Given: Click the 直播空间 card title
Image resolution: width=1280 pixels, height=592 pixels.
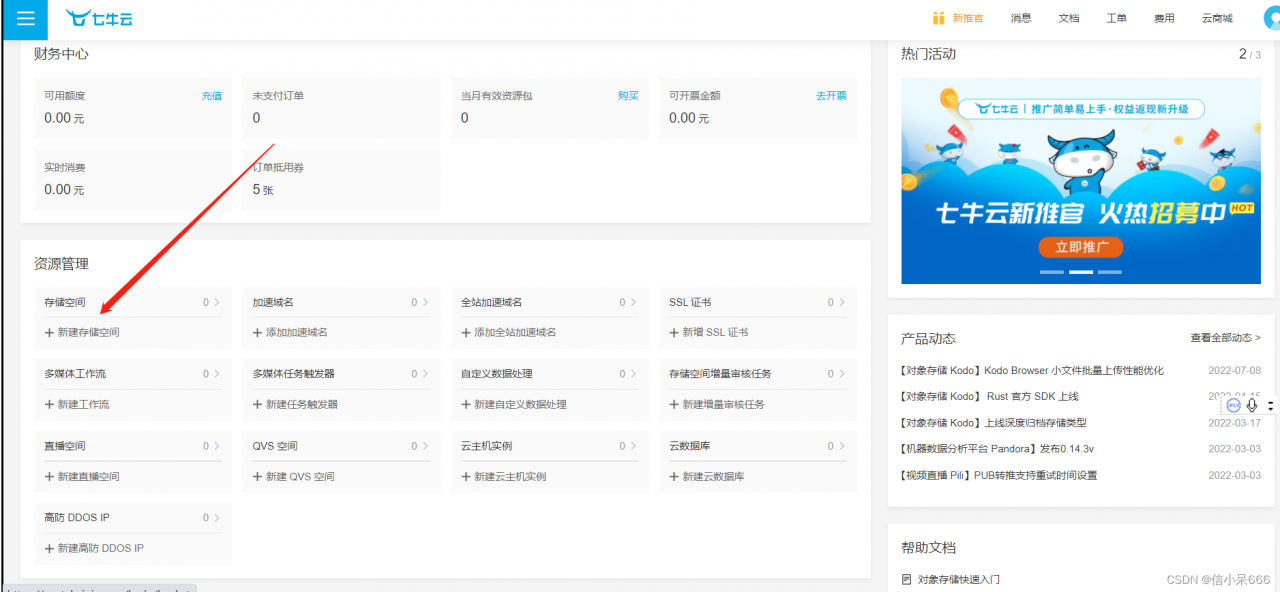Looking at the screenshot, I should click(x=65, y=446).
